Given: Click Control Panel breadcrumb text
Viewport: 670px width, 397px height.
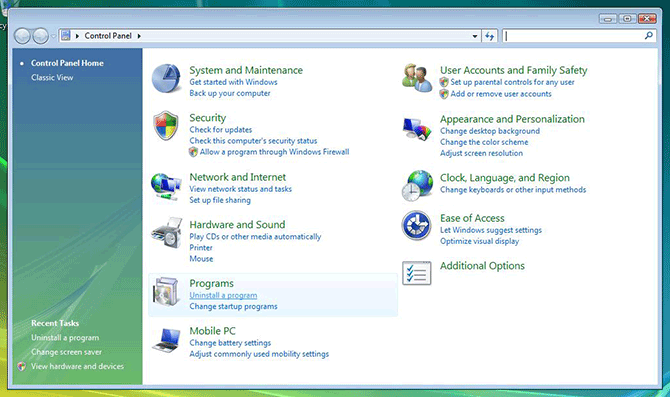Looking at the screenshot, I should coord(108,36).
